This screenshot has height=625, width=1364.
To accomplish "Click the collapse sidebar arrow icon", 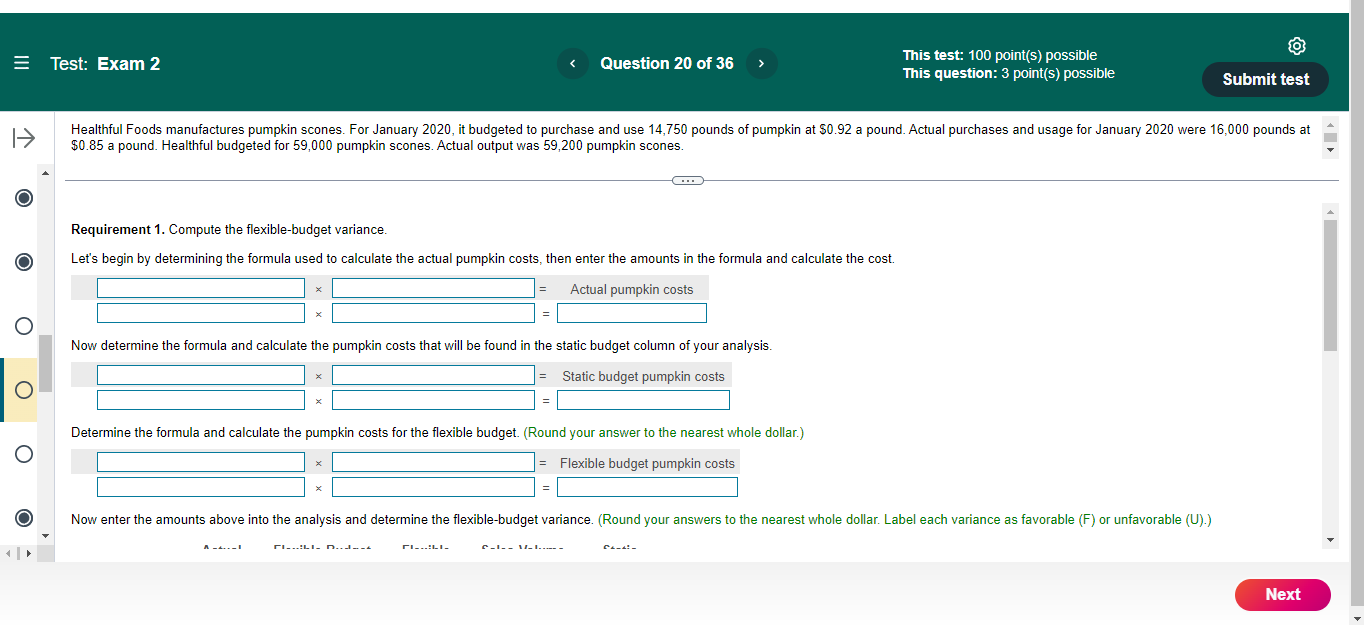I will (24, 137).
